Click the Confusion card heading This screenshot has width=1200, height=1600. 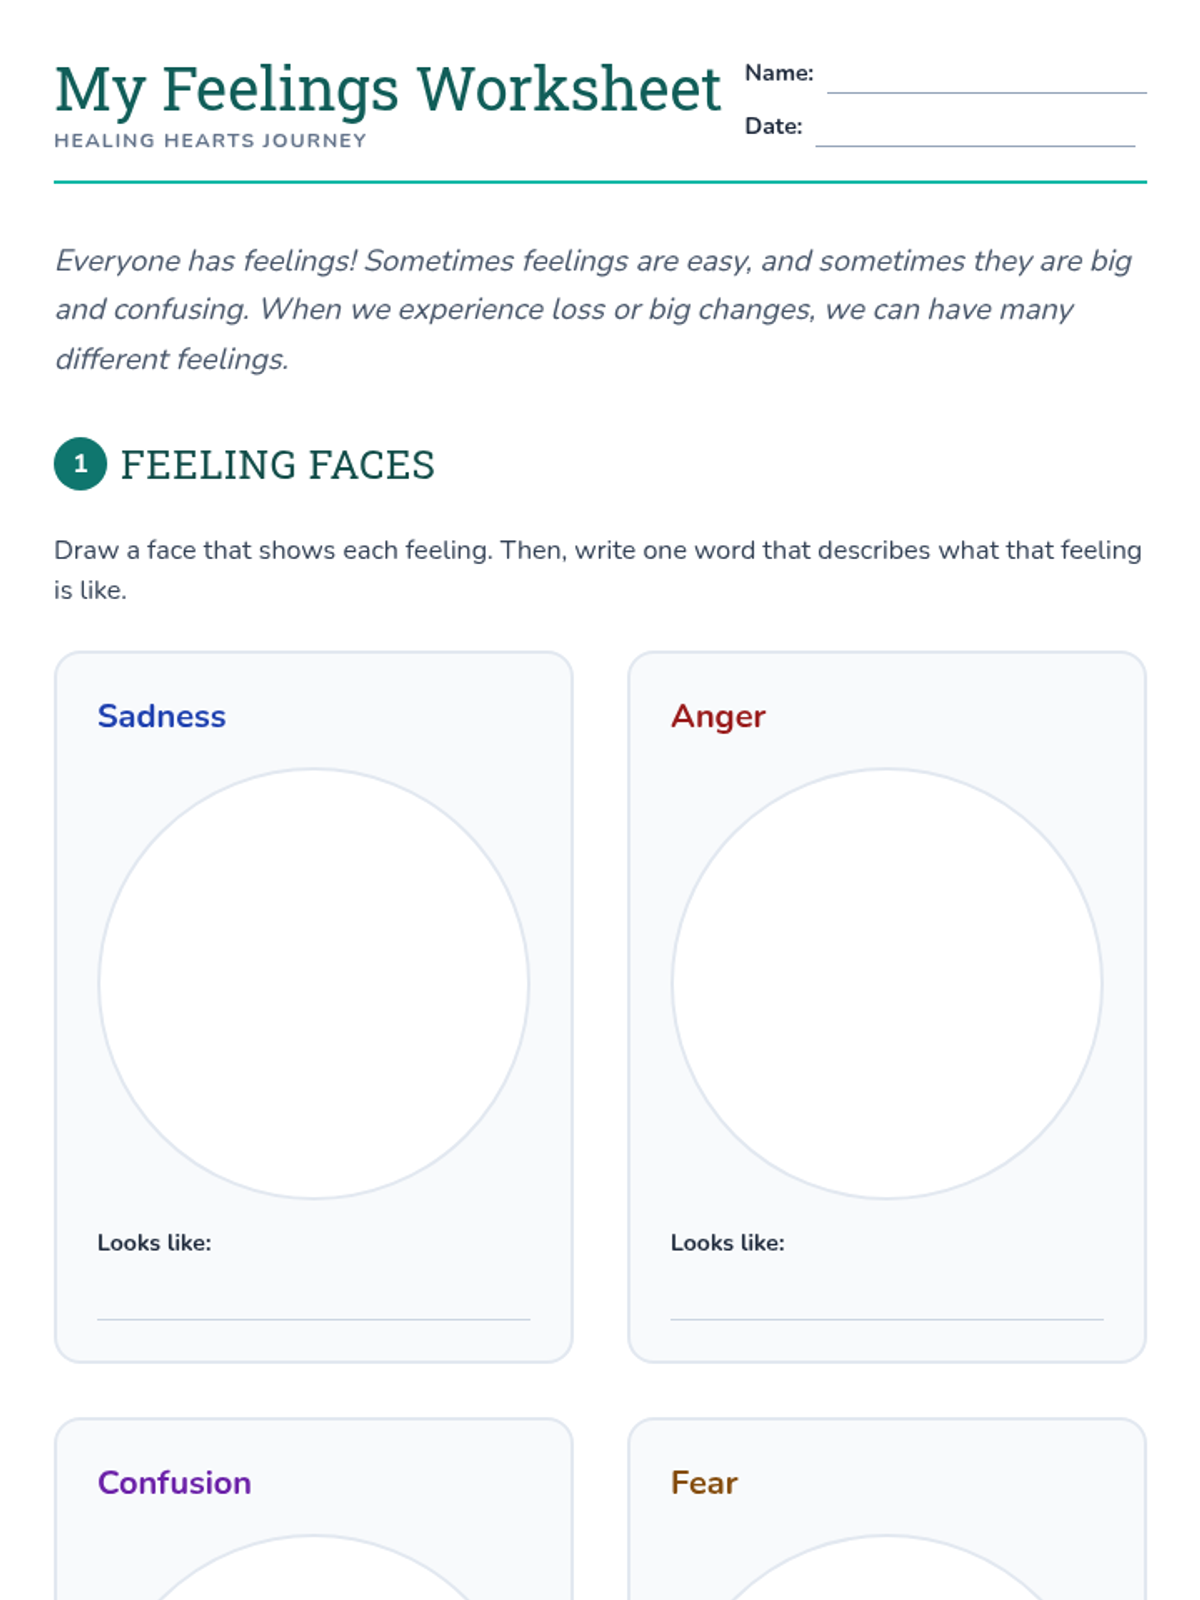pos(174,1482)
